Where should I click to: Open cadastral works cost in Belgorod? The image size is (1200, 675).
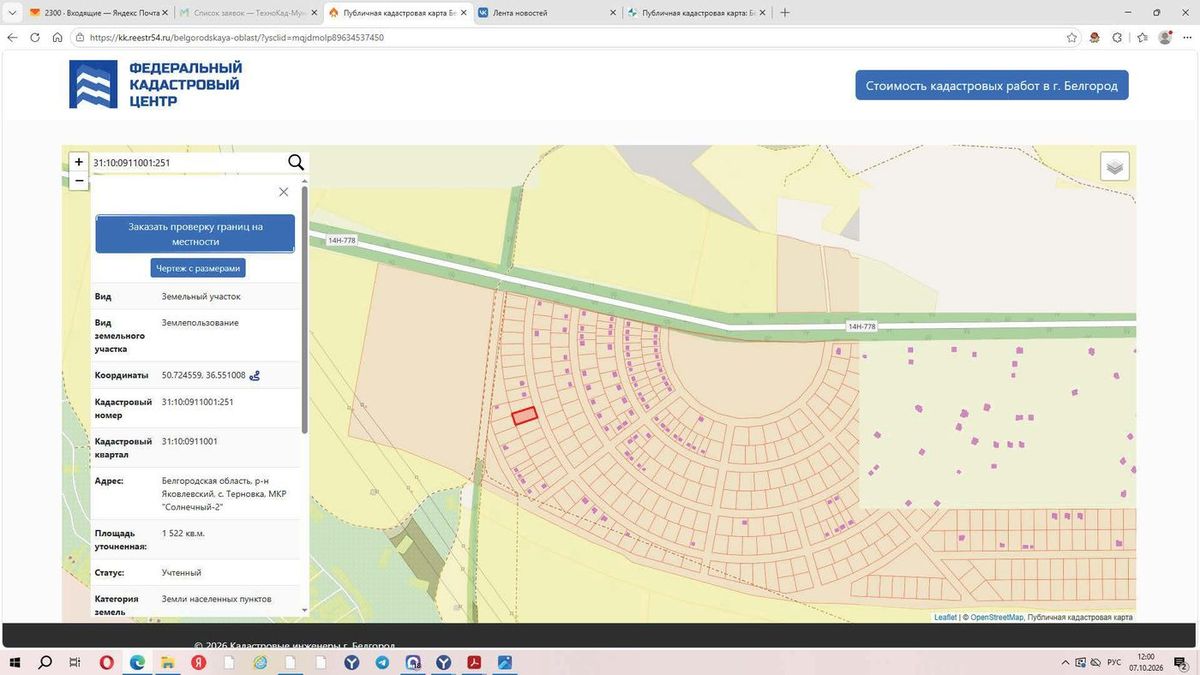(991, 86)
